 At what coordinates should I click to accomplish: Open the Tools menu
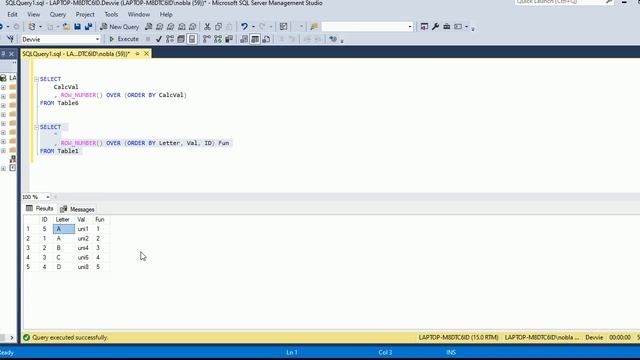[111, 14]
